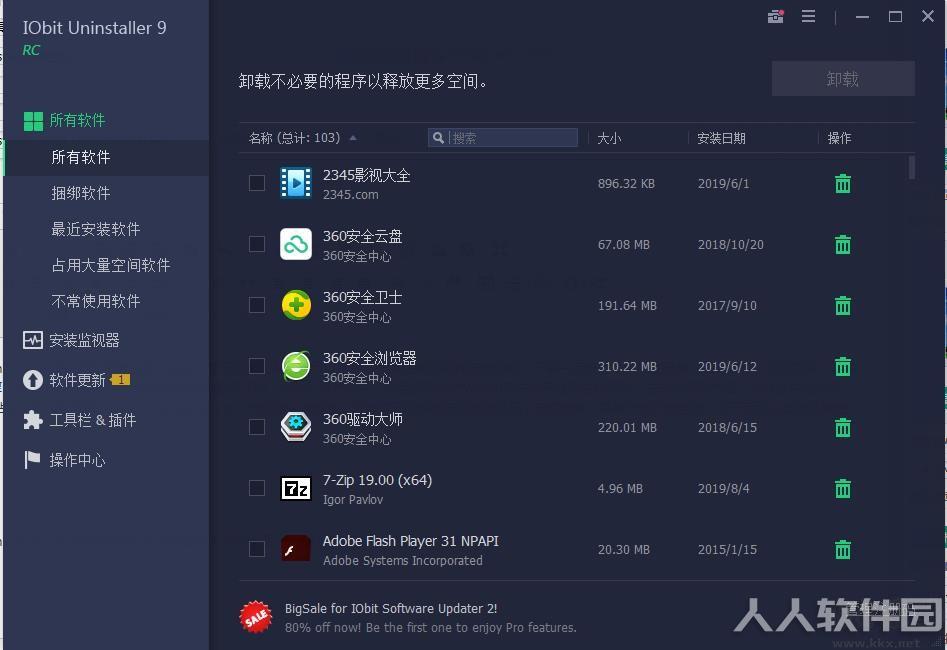Click the 360安全云盘 cloud icon
The height and width of the screenshot is (650, 947).
(x=296, y=244)
